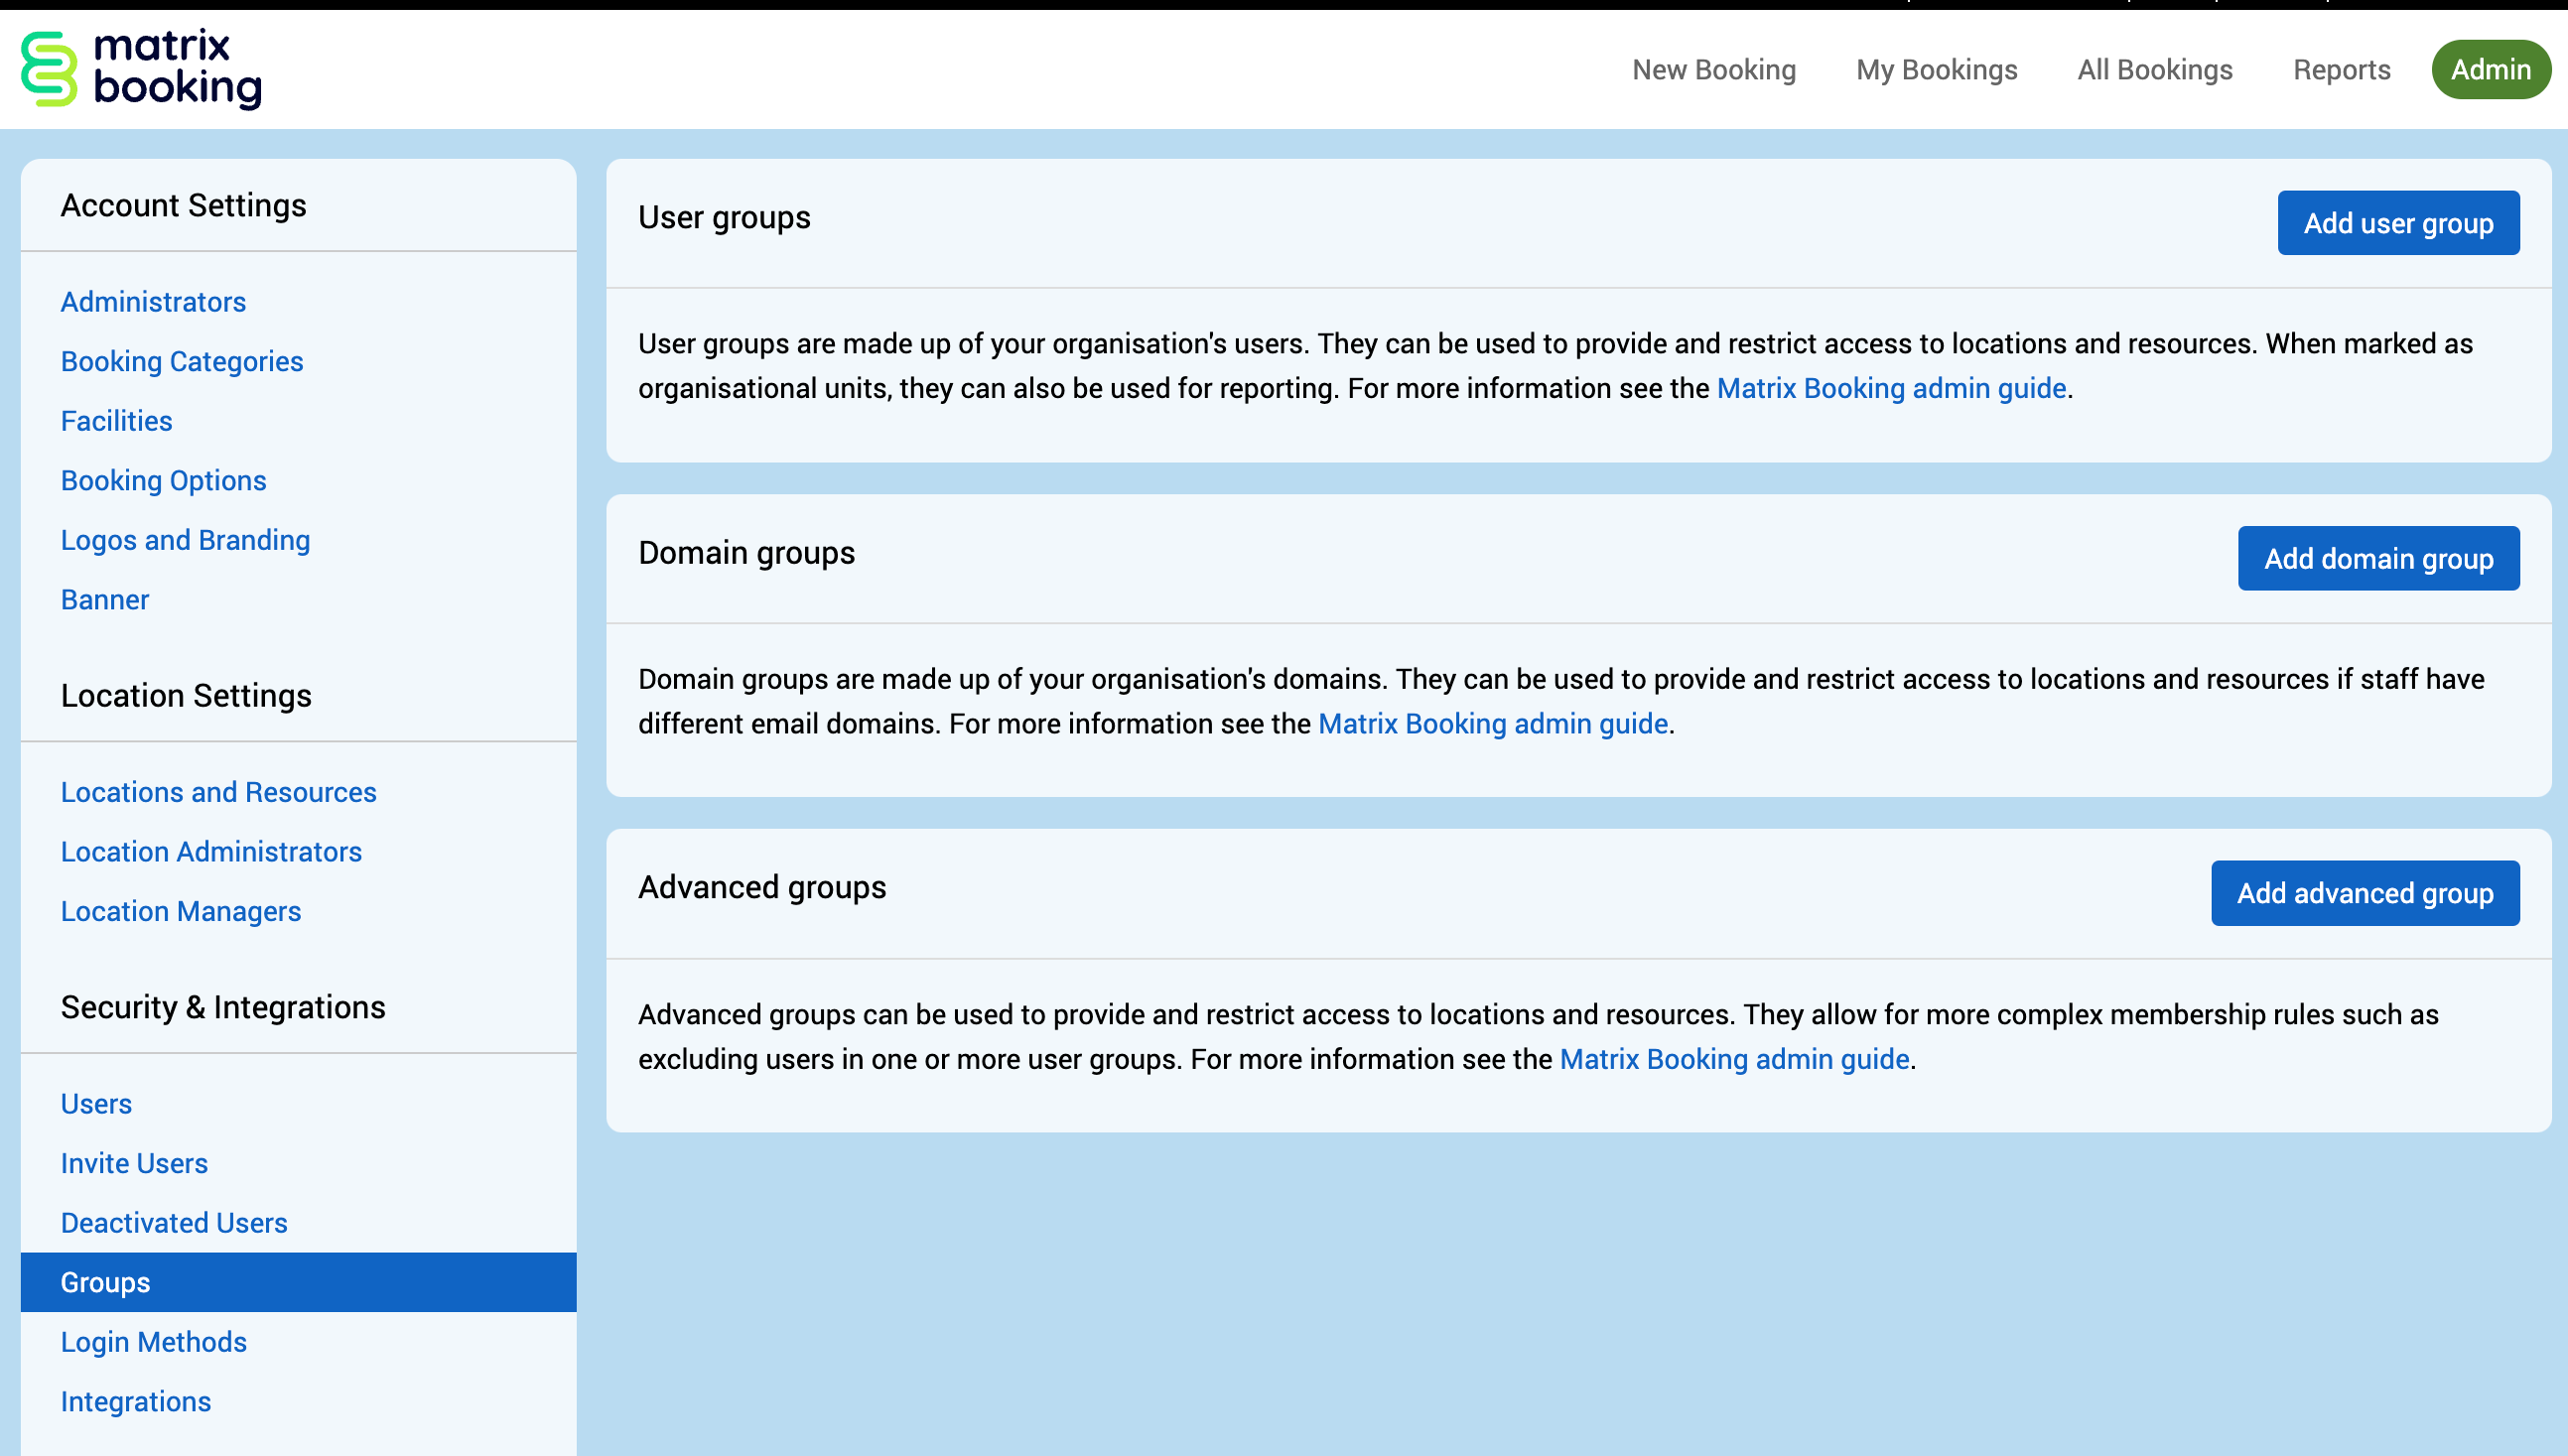Open the Reports section
The image size is (2568, 1456).
2341,70
